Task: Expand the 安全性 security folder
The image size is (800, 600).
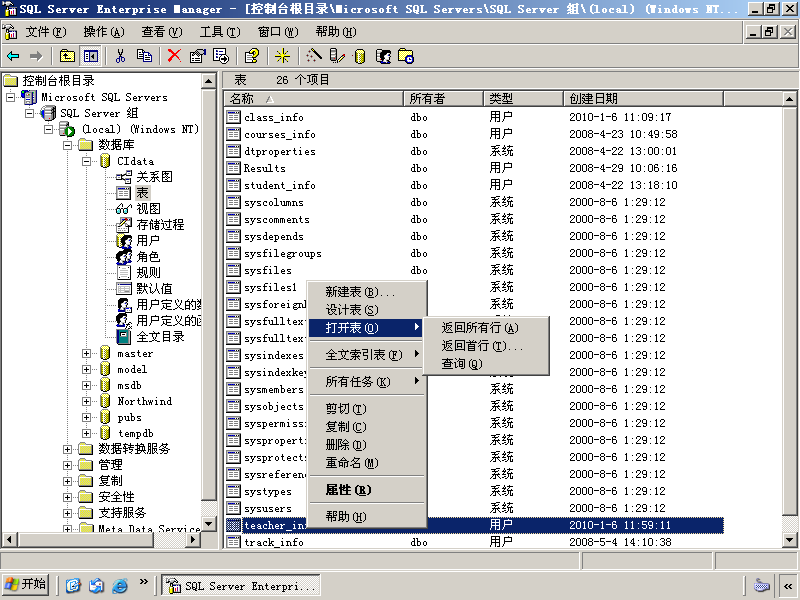Action: click(x=67, y=497)
